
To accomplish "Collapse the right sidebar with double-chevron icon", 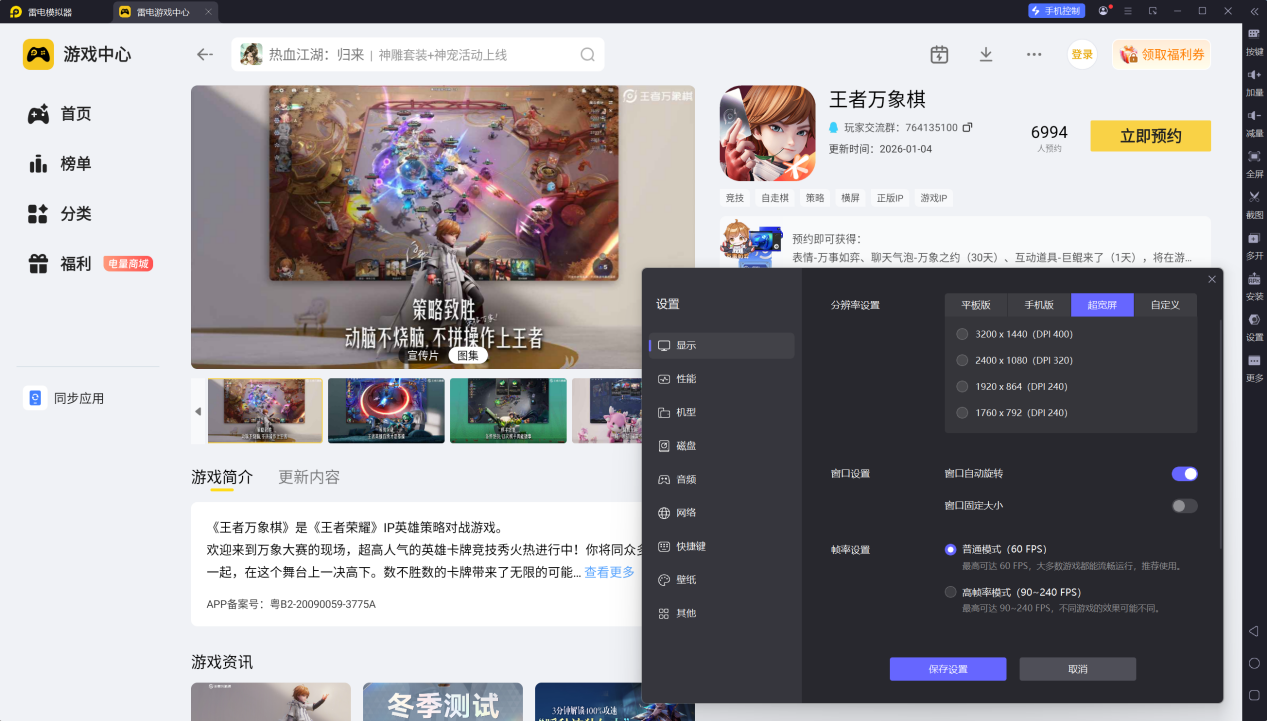I will [x=1254, y=11].
